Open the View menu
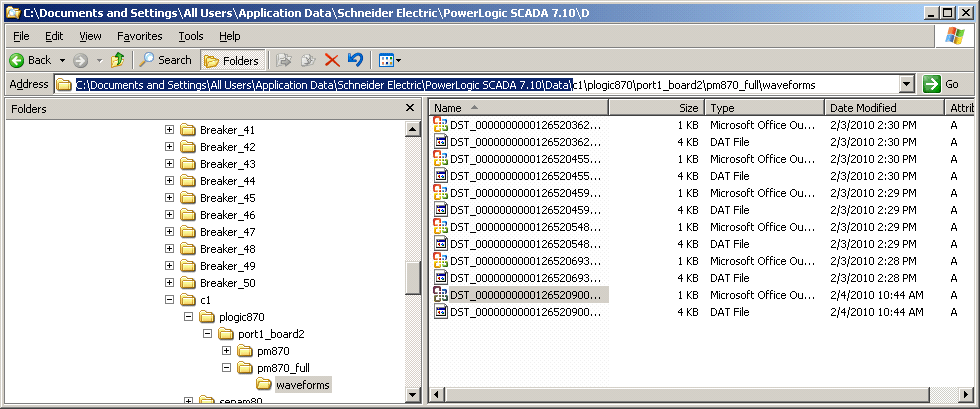Image resolution: width=980 pixels, height=409 pixels. [91, 36]
